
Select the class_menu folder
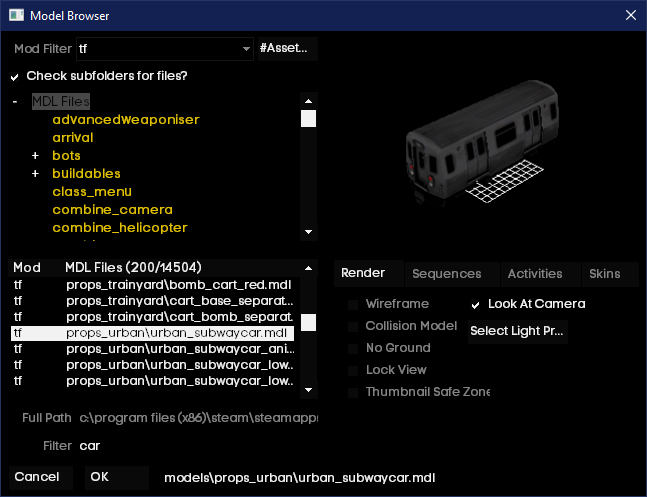[x=92, y=192]
